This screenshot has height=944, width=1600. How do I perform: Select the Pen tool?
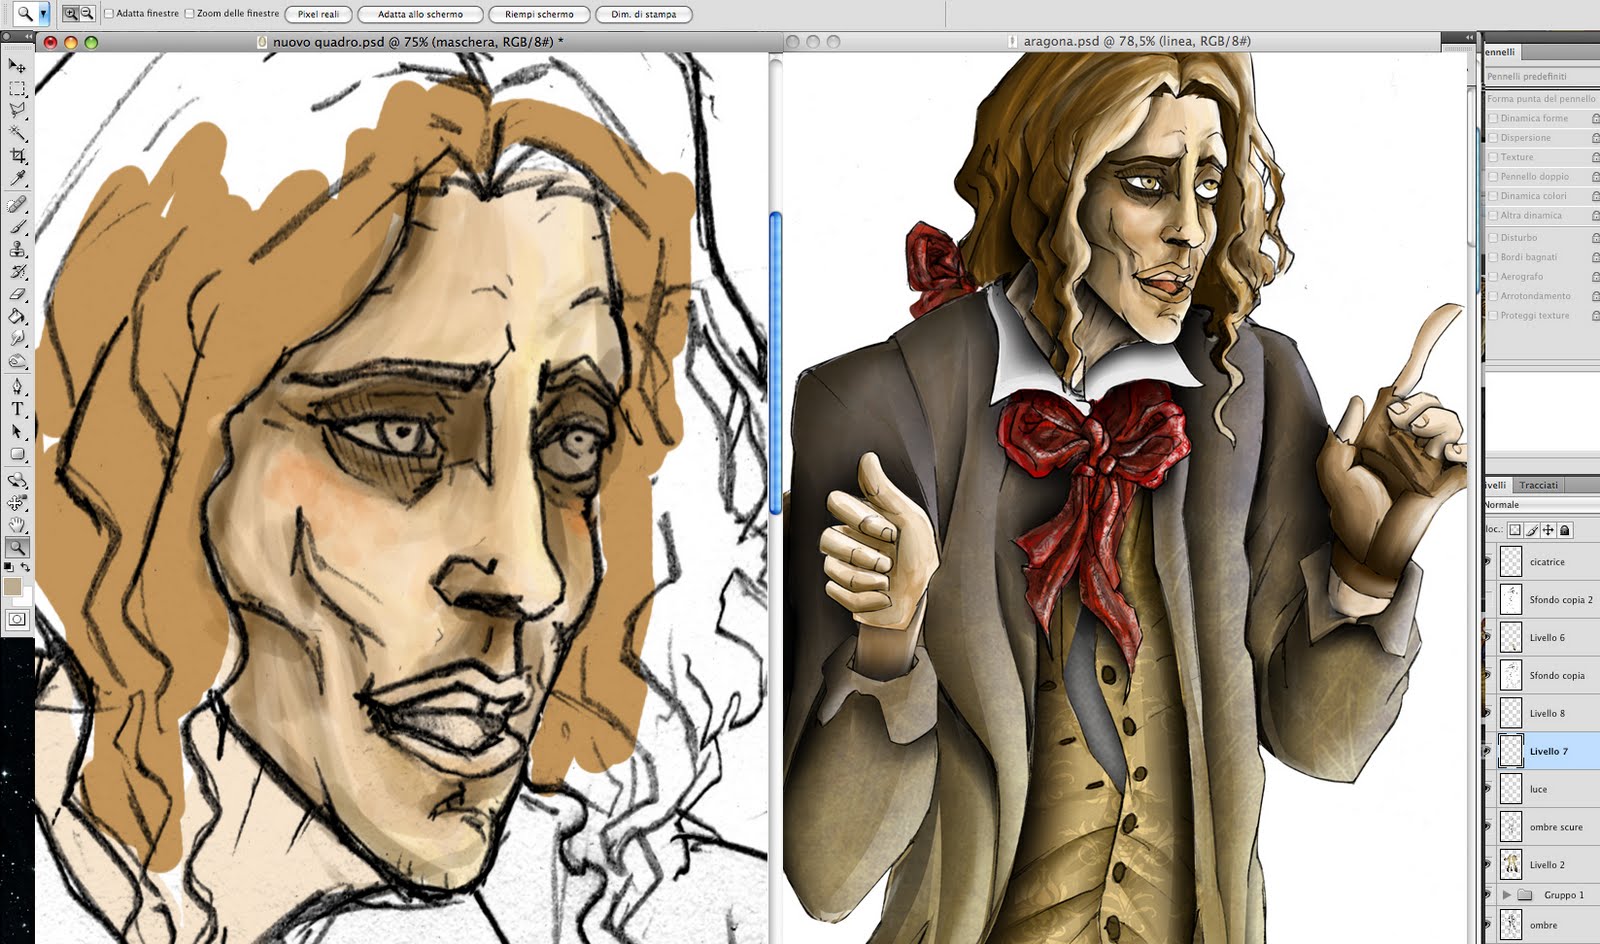point(17,387)
